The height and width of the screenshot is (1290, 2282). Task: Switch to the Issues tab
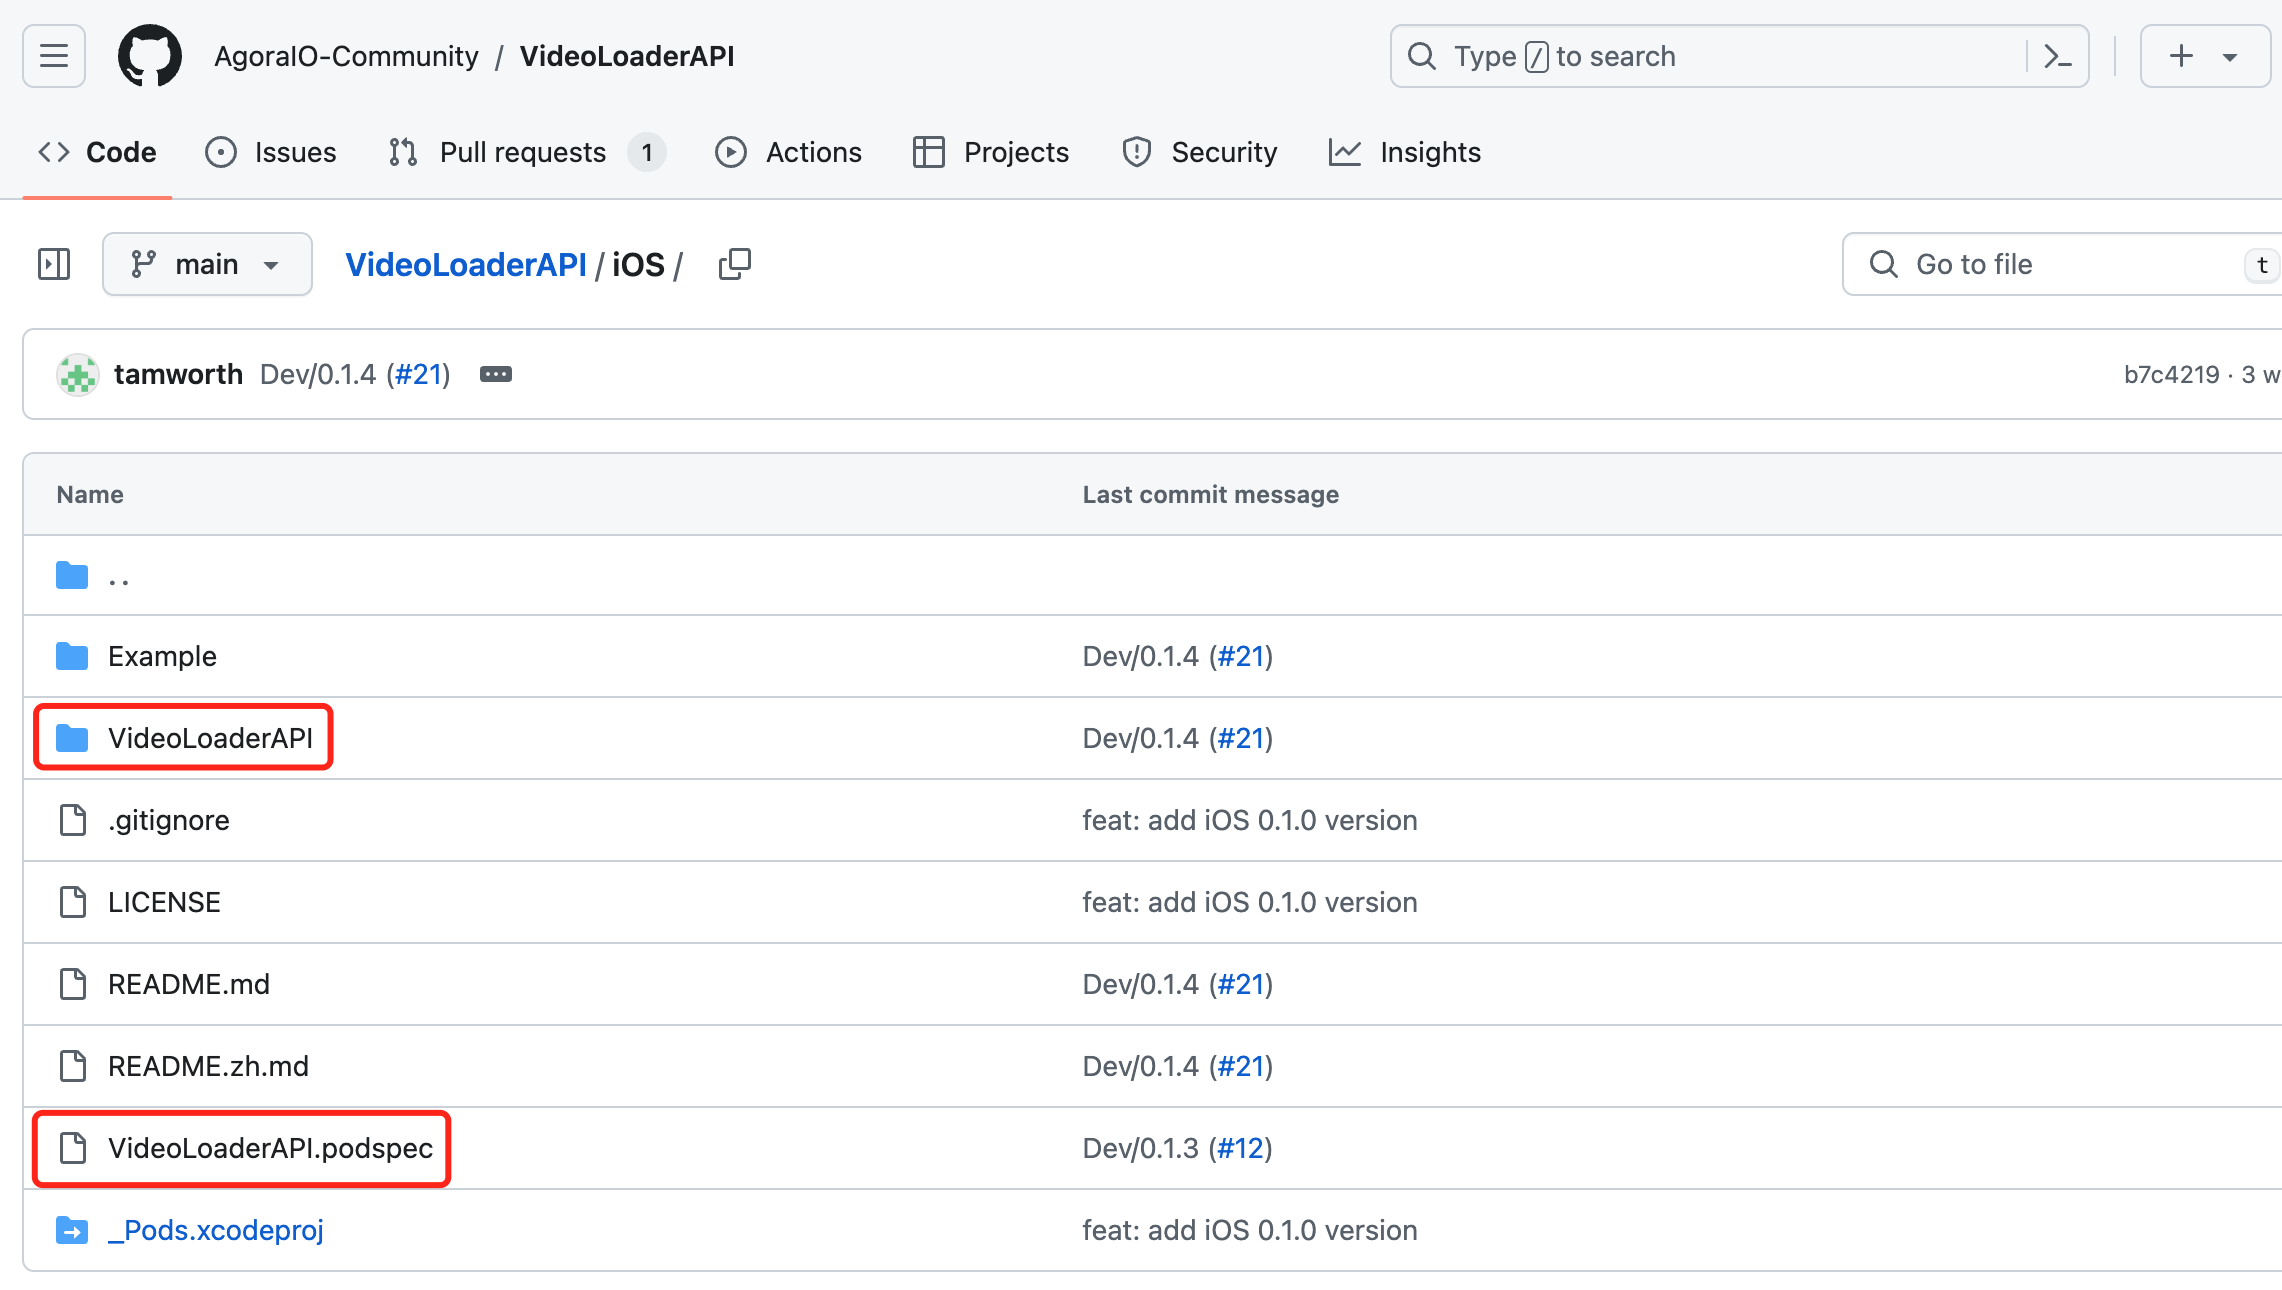tap(271, 152)
